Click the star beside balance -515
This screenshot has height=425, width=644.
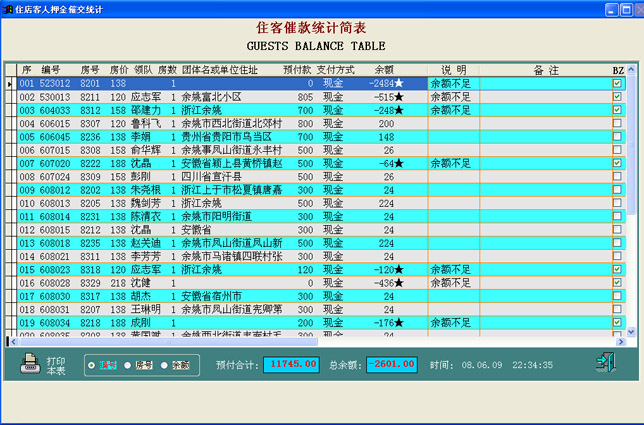[x=399, y=97]
